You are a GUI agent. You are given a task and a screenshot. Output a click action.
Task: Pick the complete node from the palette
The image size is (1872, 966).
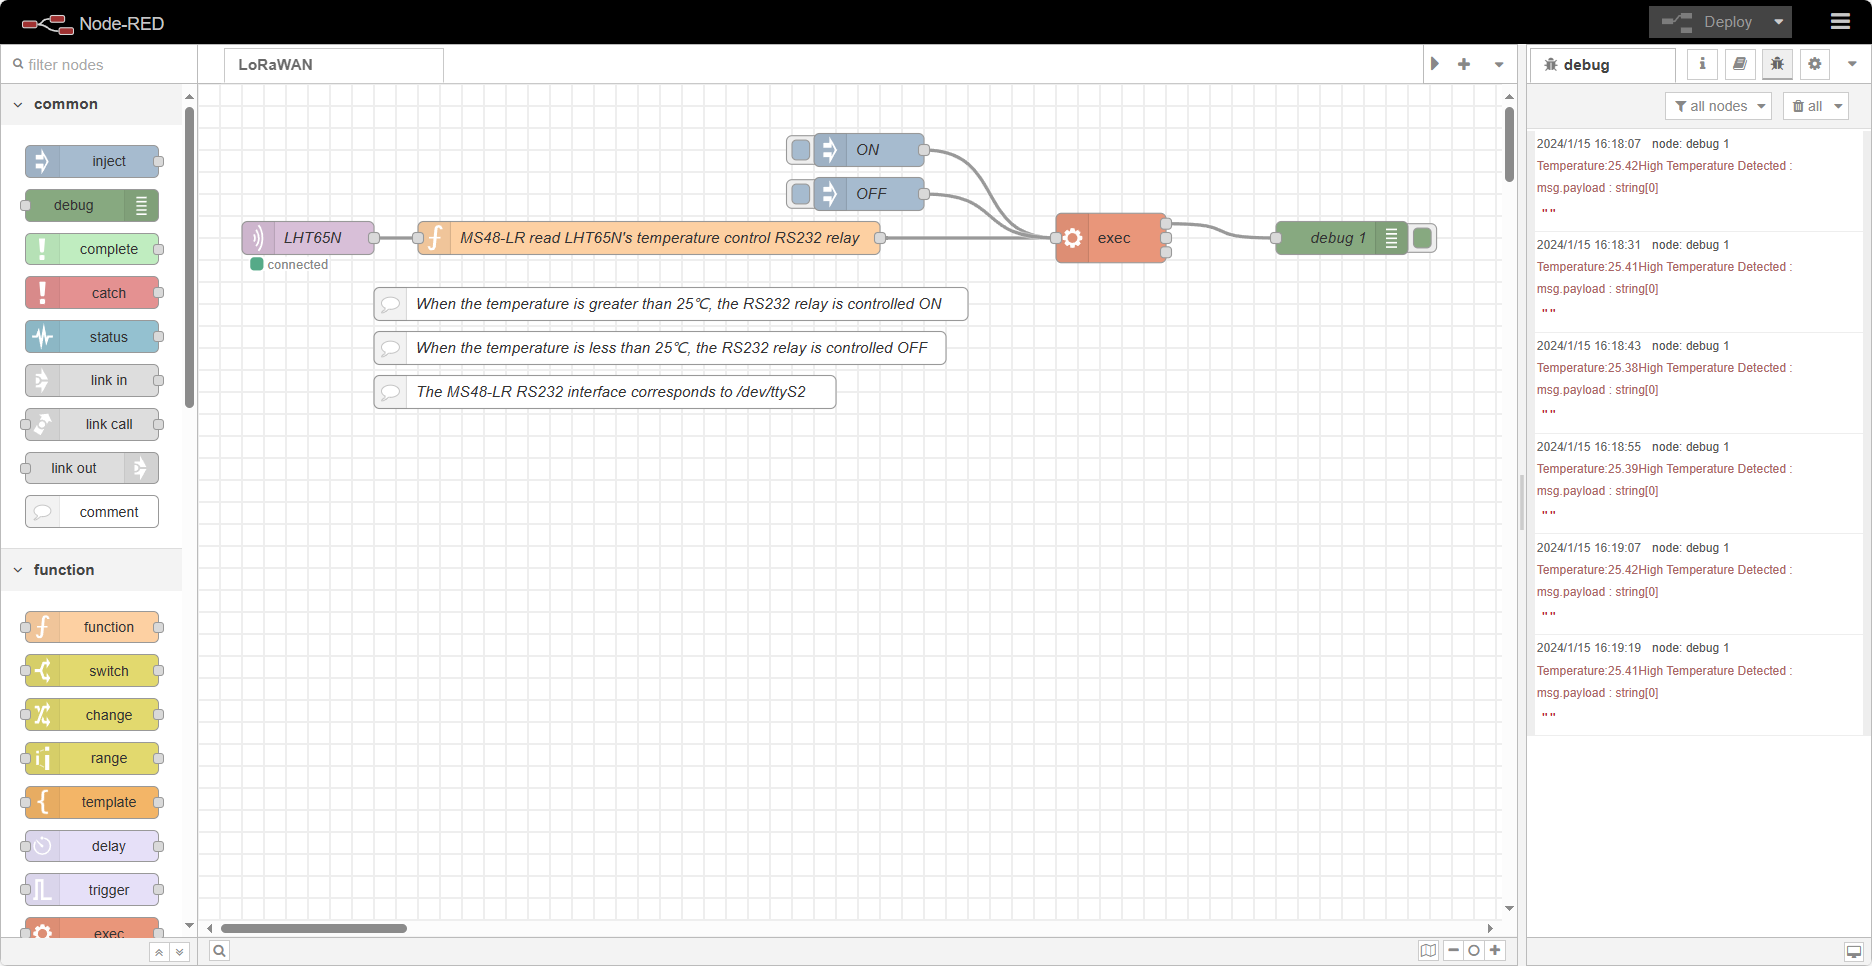tap(92, 249)
